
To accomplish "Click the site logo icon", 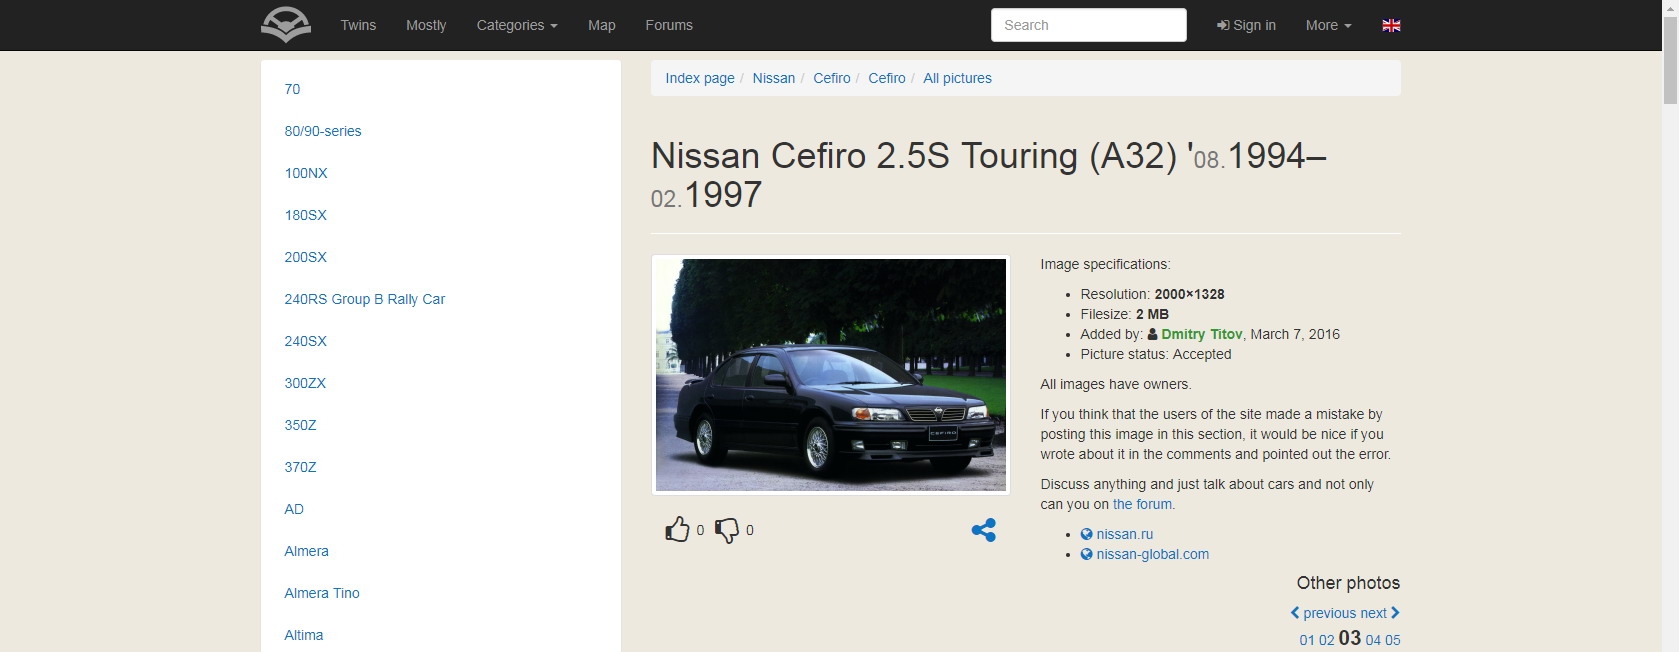I will pos(286,25).
